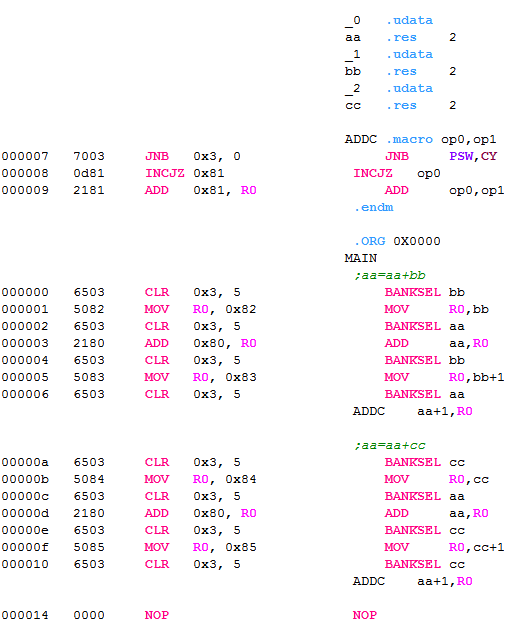This screenshot has width=529, height=628.
Task: Click the 0x82 operand
Action: coord(241,309)
